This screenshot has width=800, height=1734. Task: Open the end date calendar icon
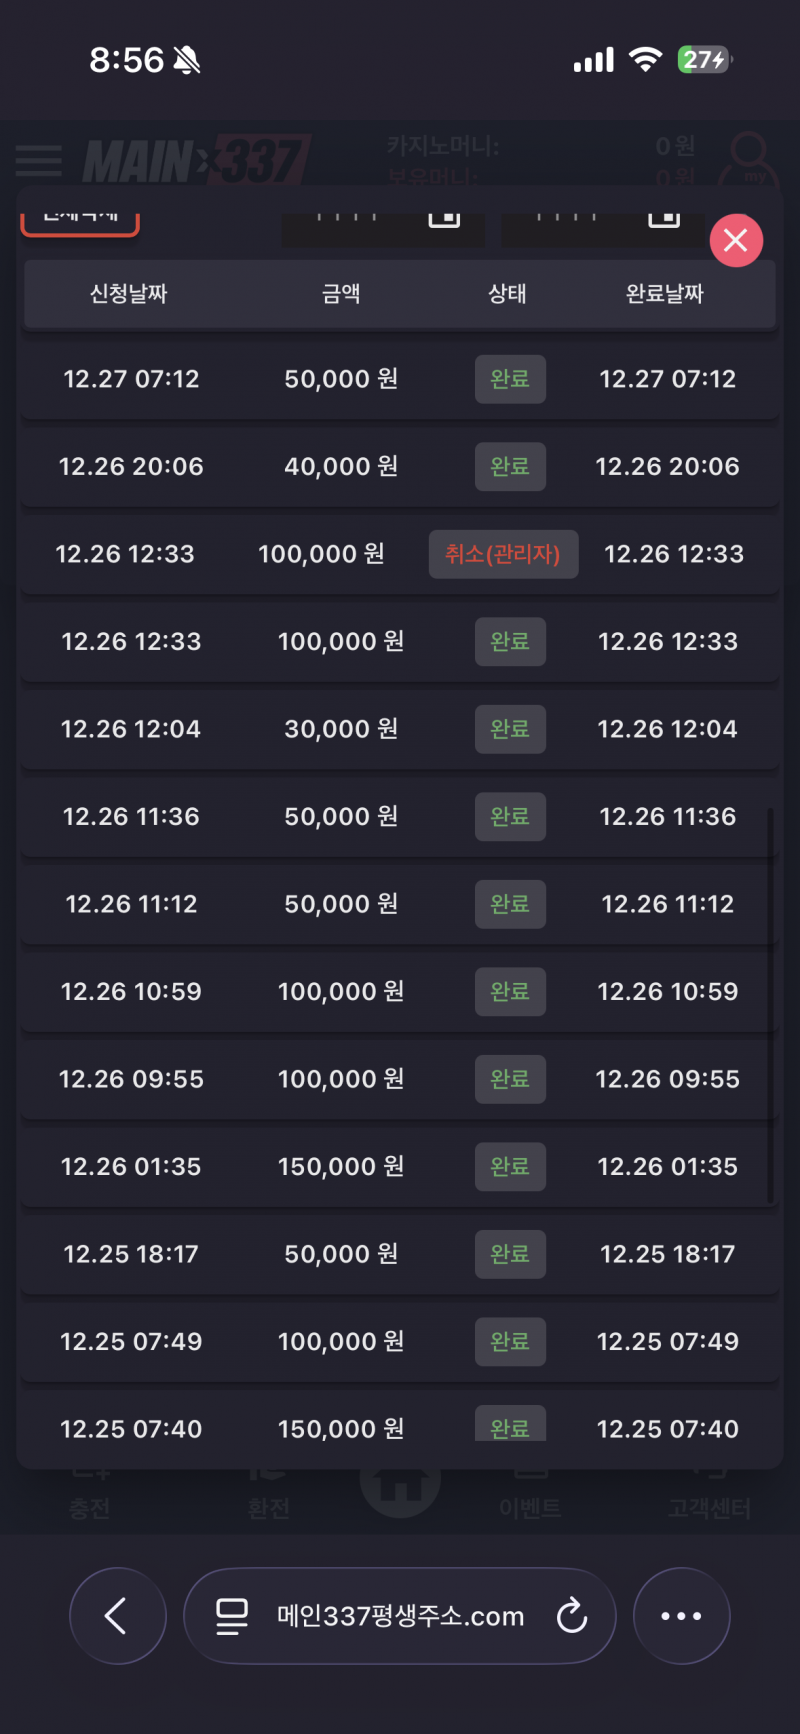click(x=664, y=218)
